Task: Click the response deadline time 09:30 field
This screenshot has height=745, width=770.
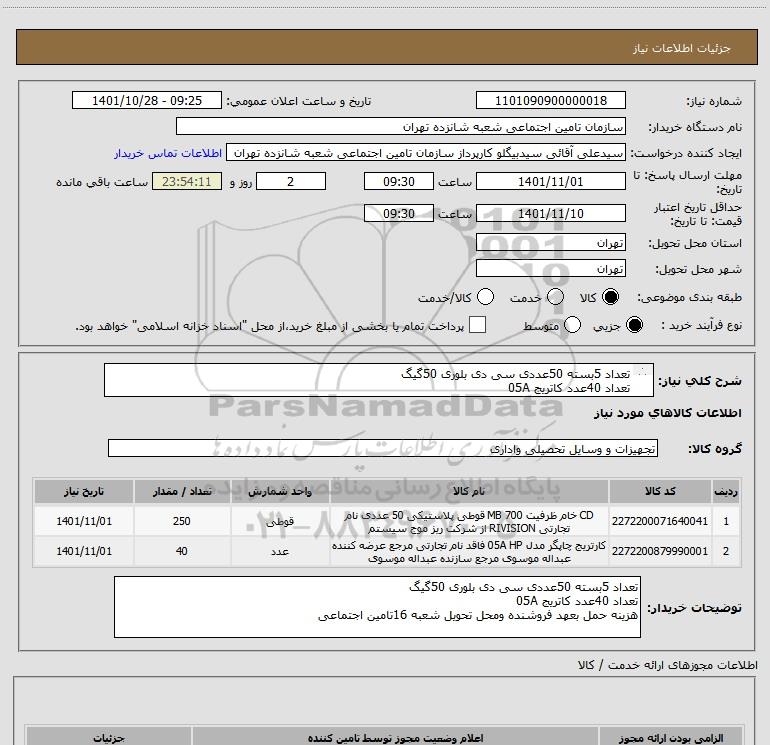Action: (x=399, y=181)
